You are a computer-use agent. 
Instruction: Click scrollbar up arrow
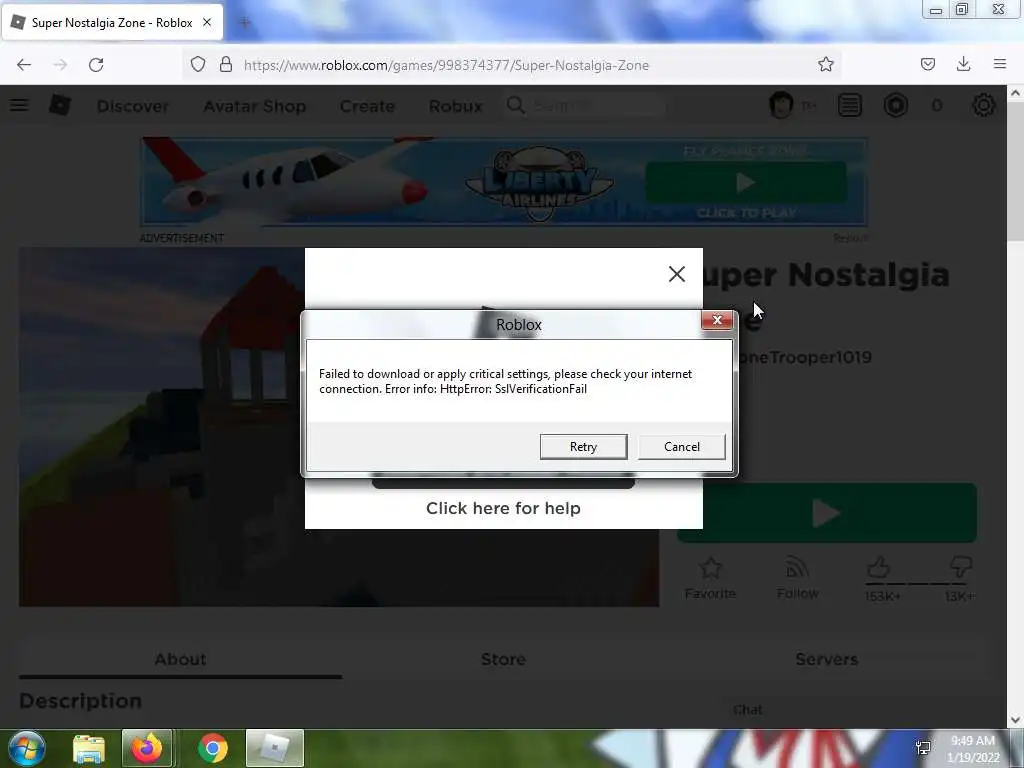[x=1016, y=93]
